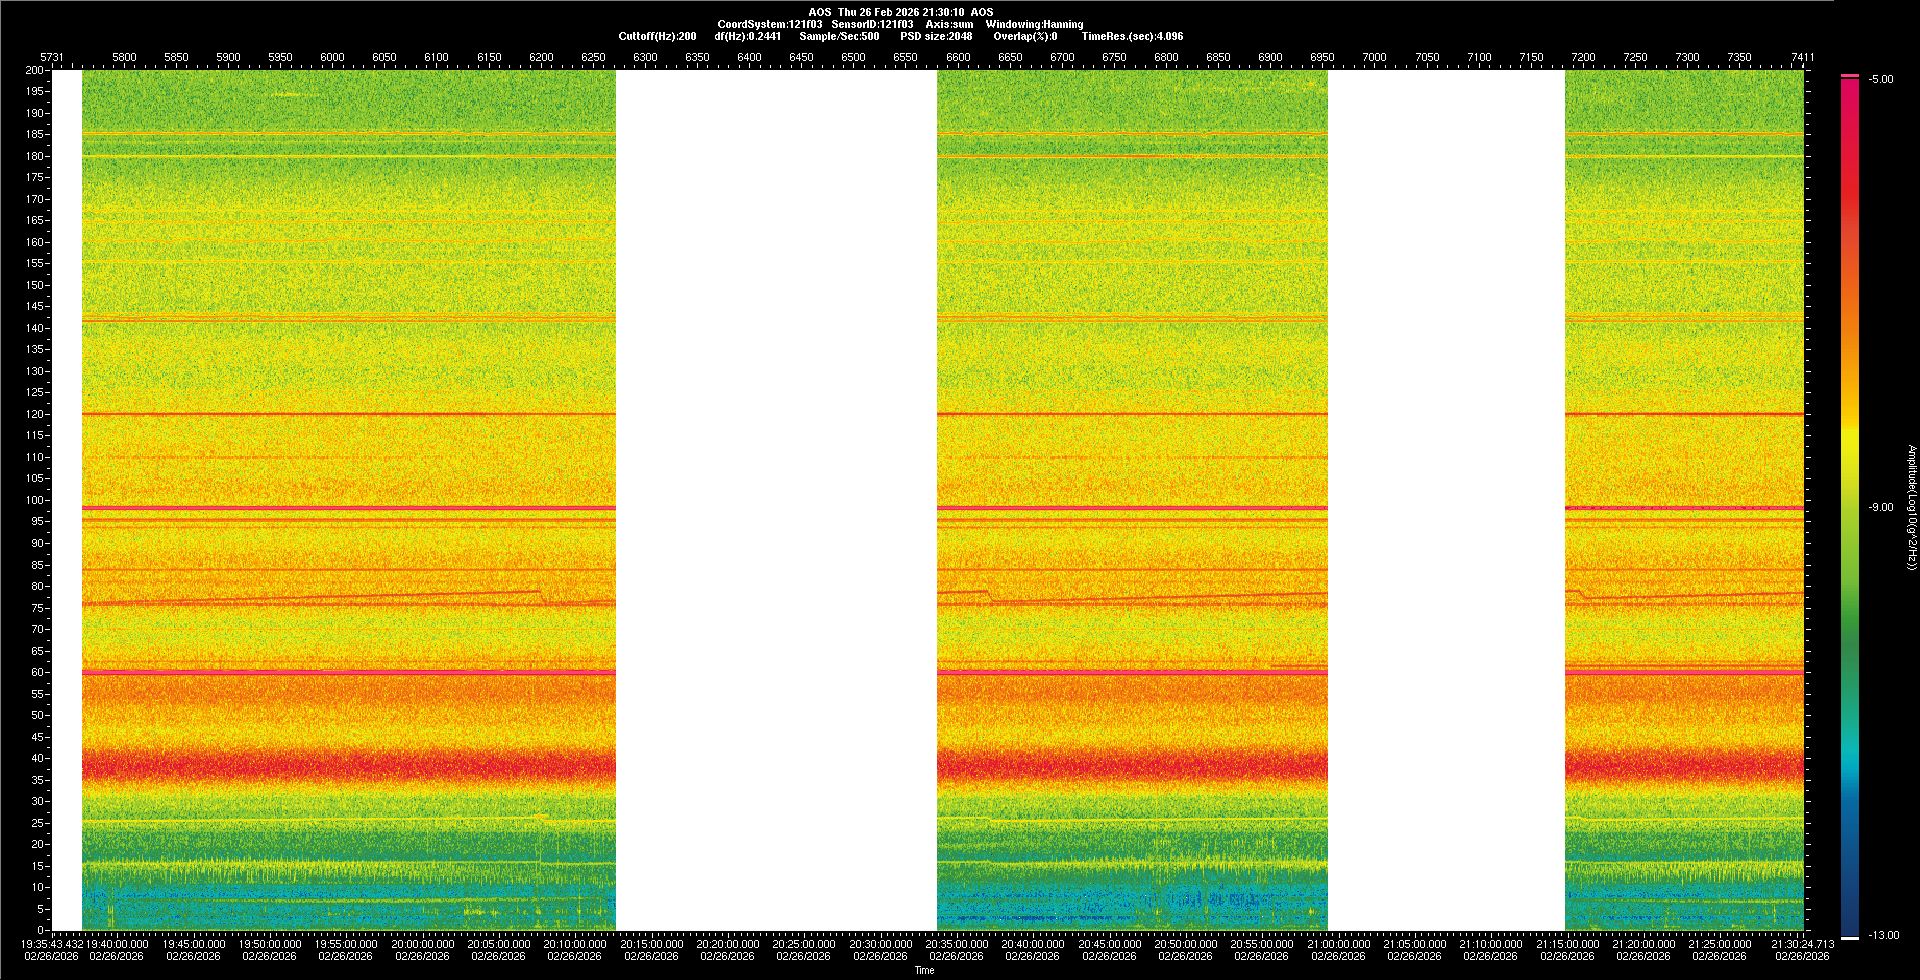Screen dimensions: 1920x980
Task: Click the 21:30:24.713 end time label
Action: point(1802,944)
